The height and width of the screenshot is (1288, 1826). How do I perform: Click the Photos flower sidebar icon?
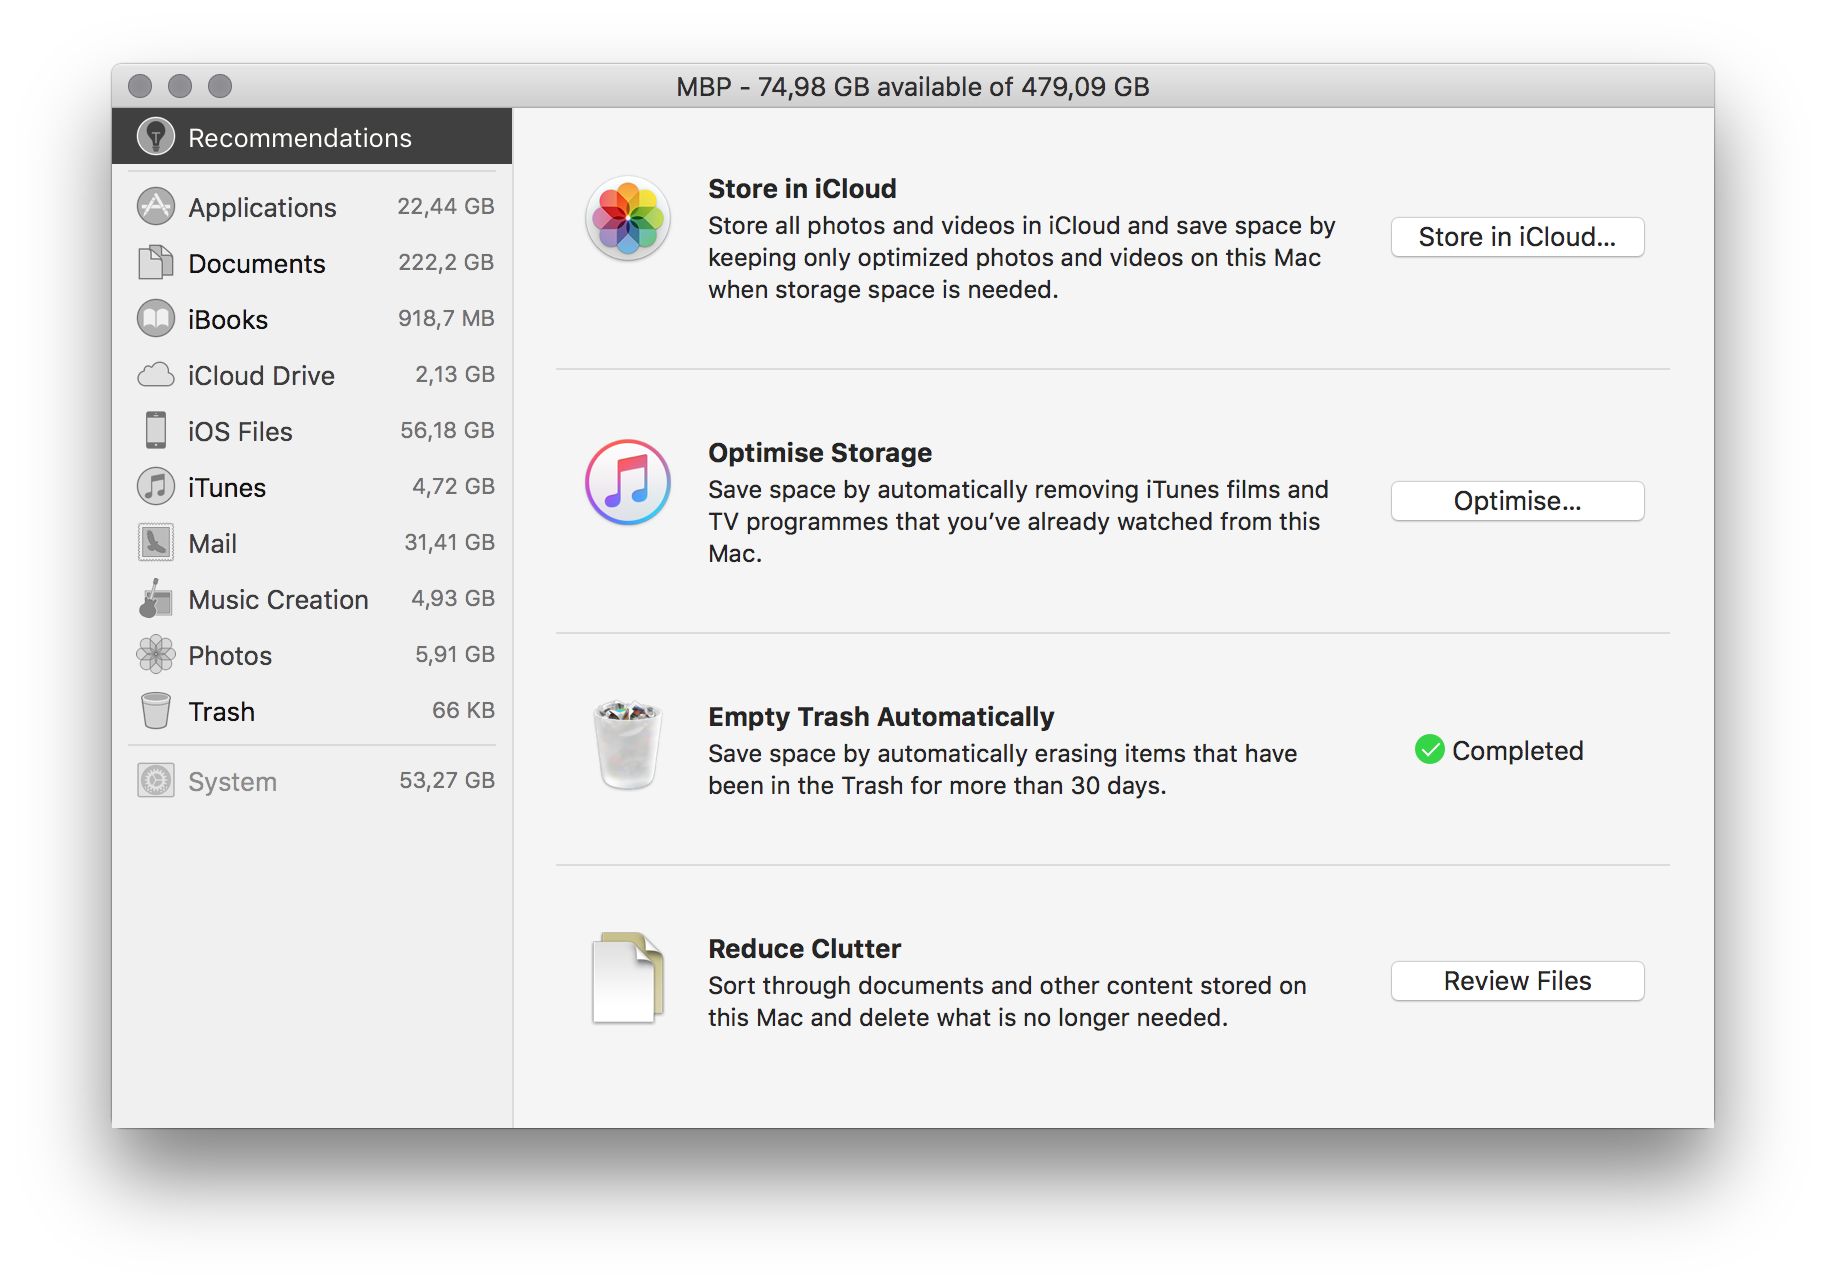[x=156, y=654]
